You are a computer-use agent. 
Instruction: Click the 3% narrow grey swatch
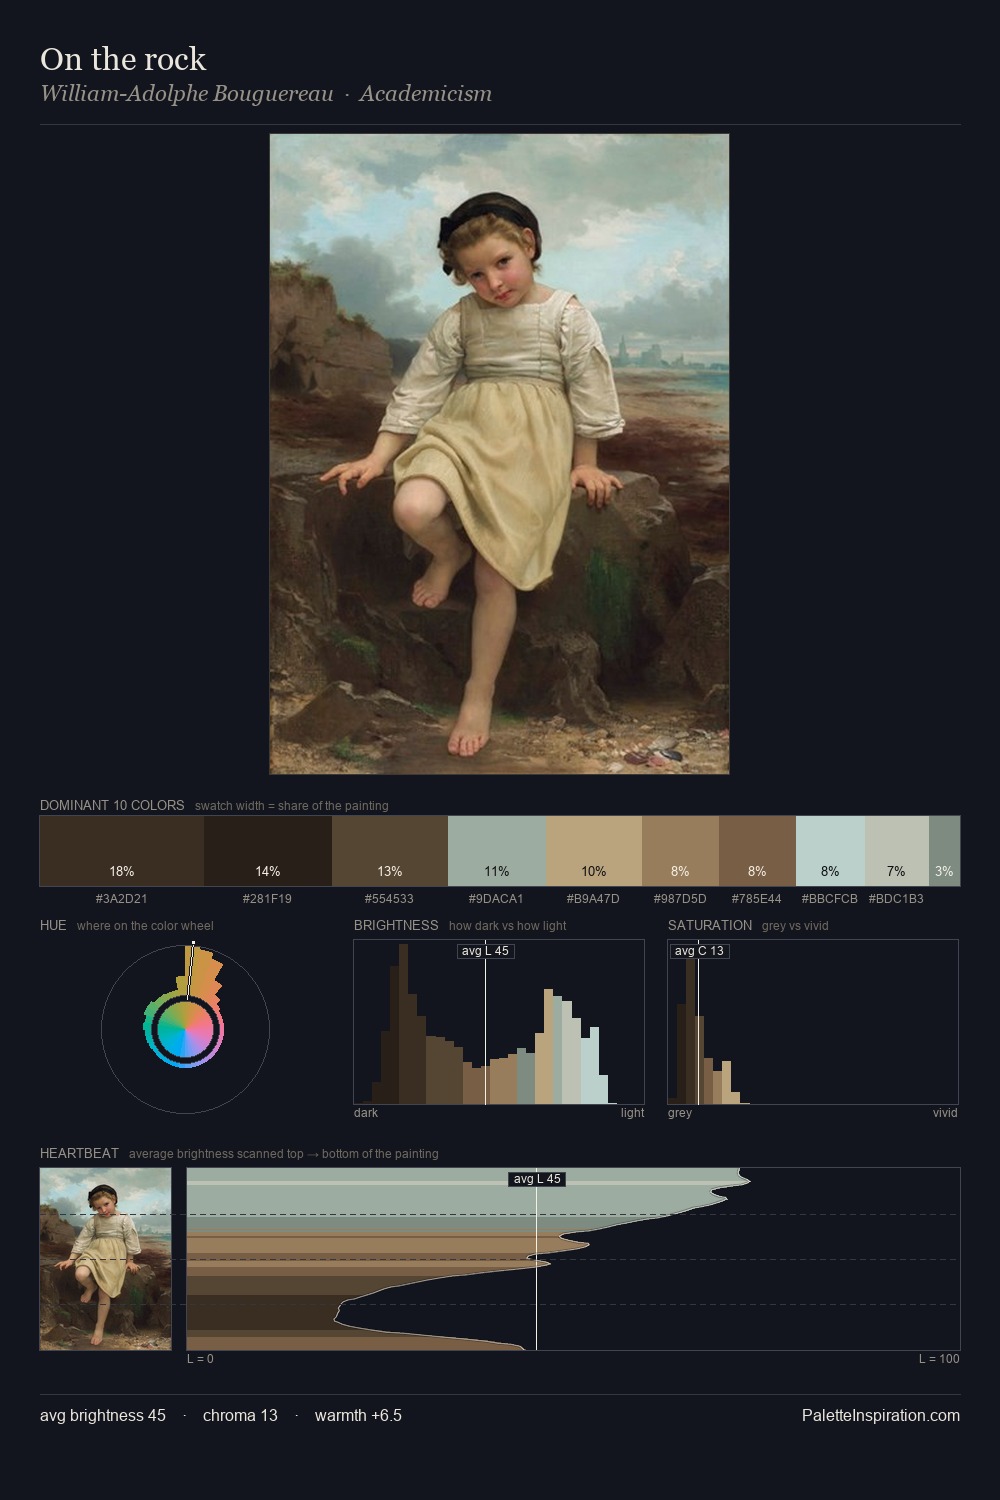click(x=944, y=851)
